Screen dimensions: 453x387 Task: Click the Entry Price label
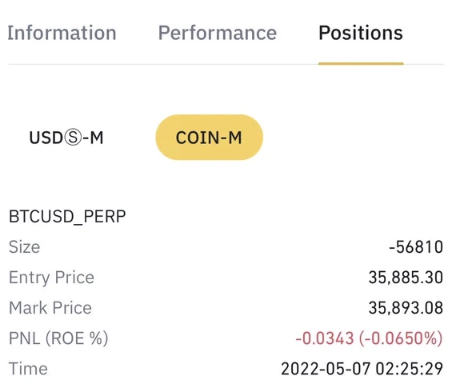pos(52,277)
